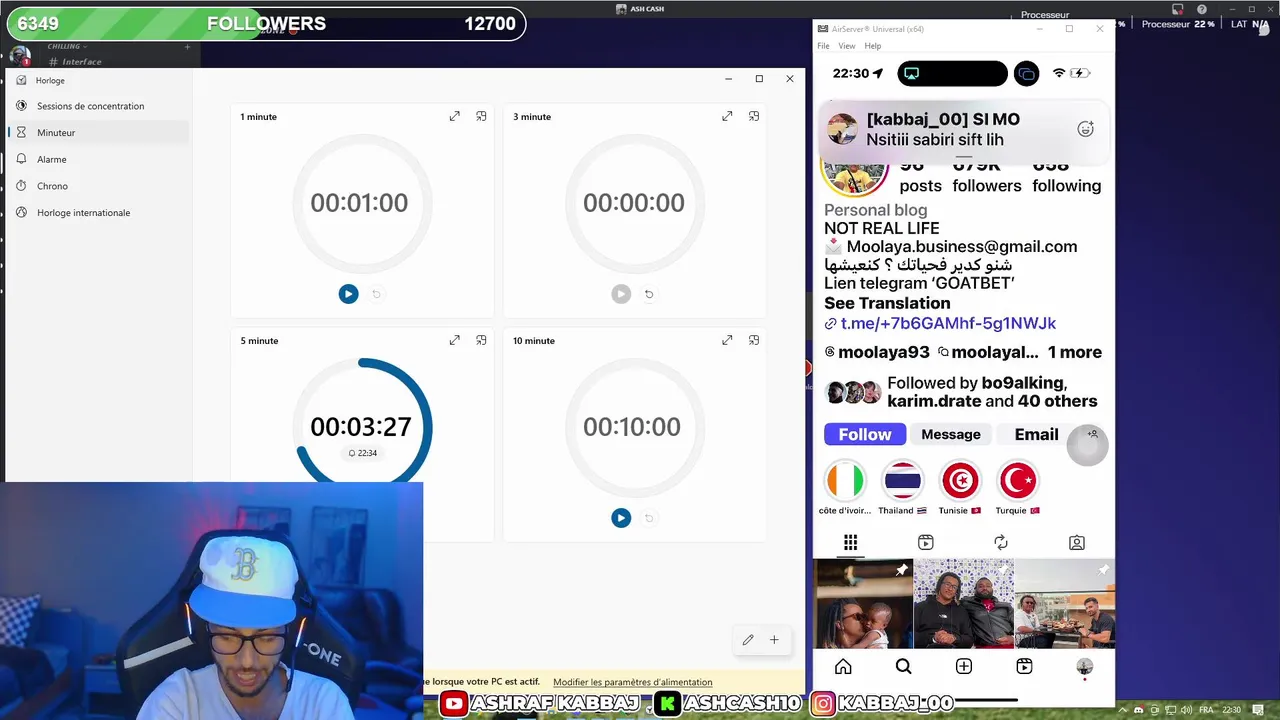
Task: Open the Help menu in AirServer
Action: (873, 46)
